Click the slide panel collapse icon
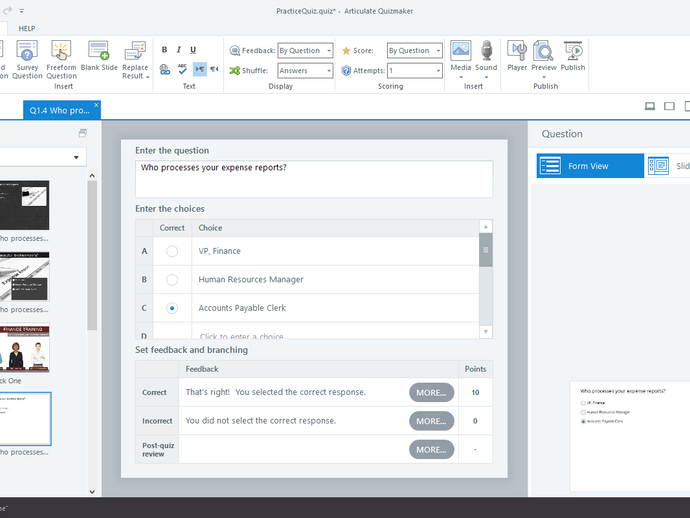 pyautogui.click(x=82, y=133)
